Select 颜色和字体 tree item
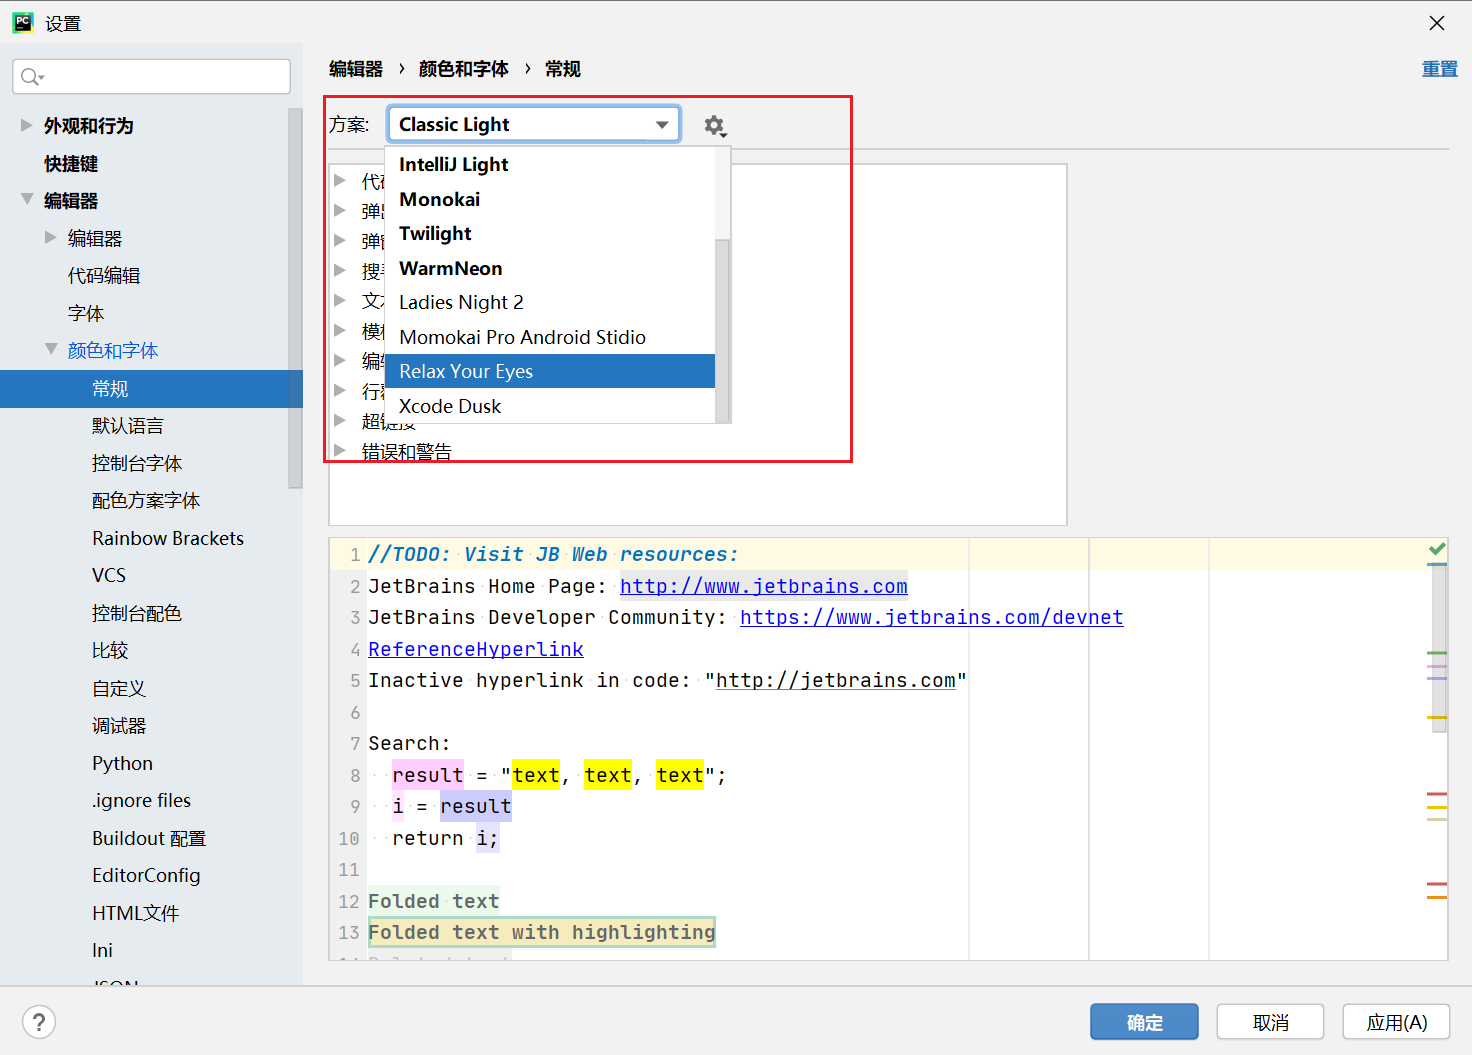The width and height of the screenshot is (1472, 1055). [113, 350]
